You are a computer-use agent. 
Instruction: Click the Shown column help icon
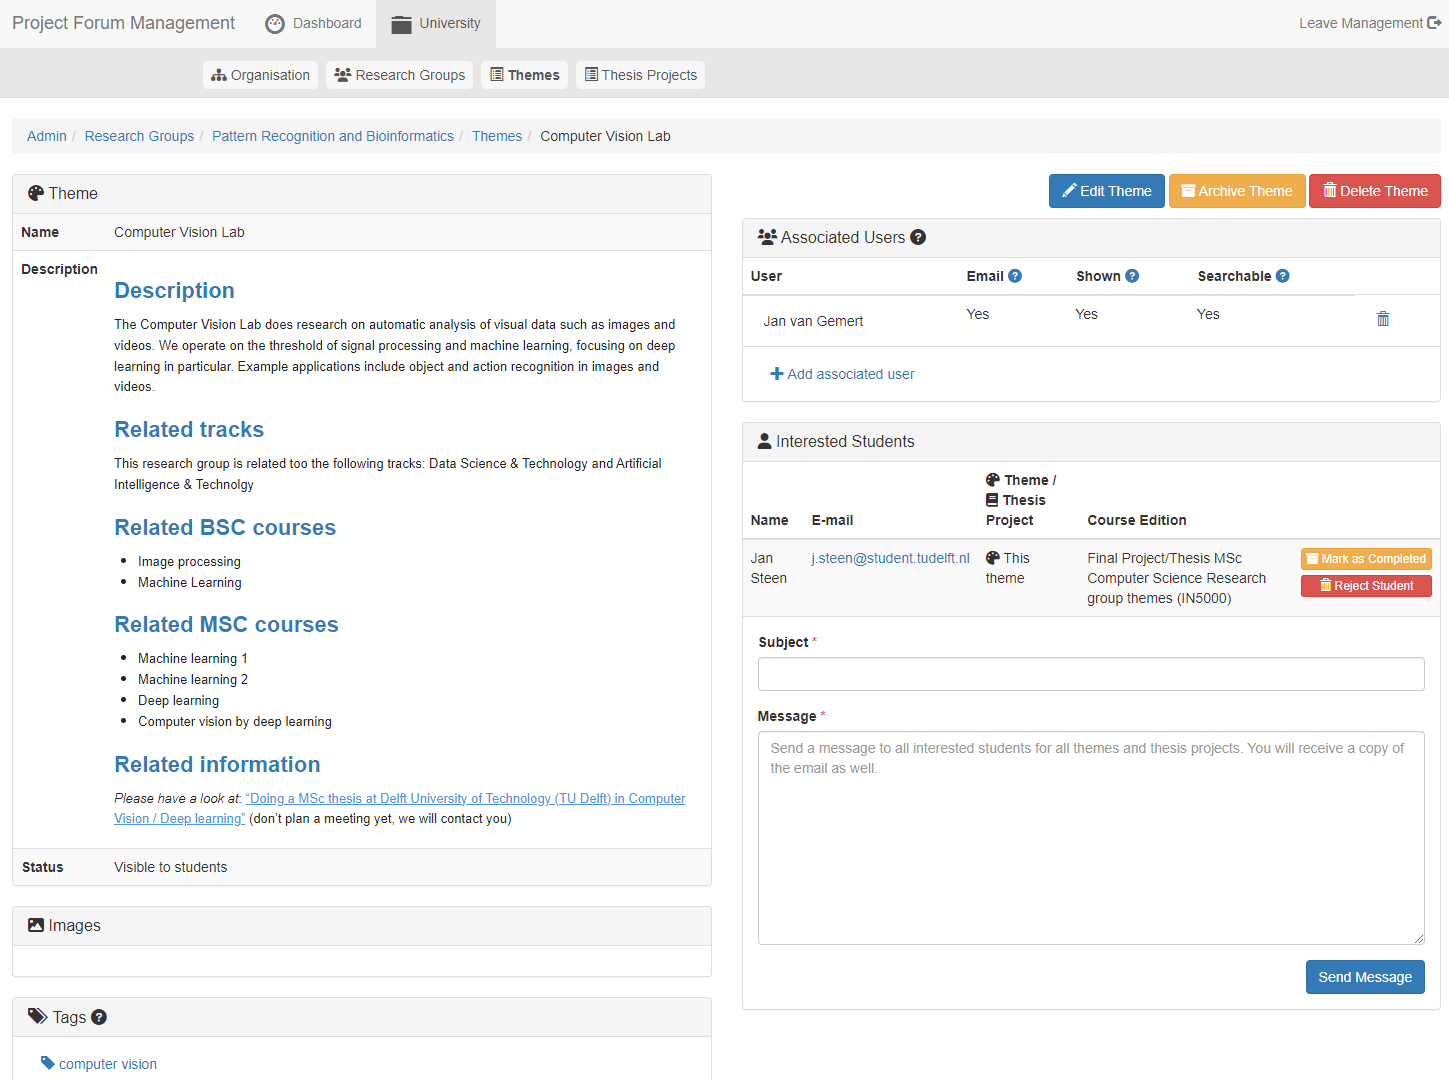1132,276
